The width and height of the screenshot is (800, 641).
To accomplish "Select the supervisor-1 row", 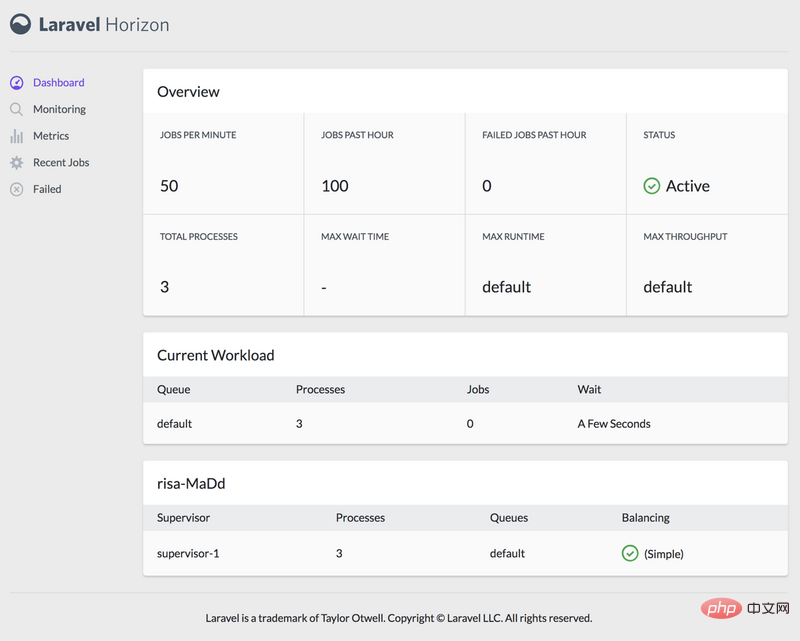I will (465, 553).
